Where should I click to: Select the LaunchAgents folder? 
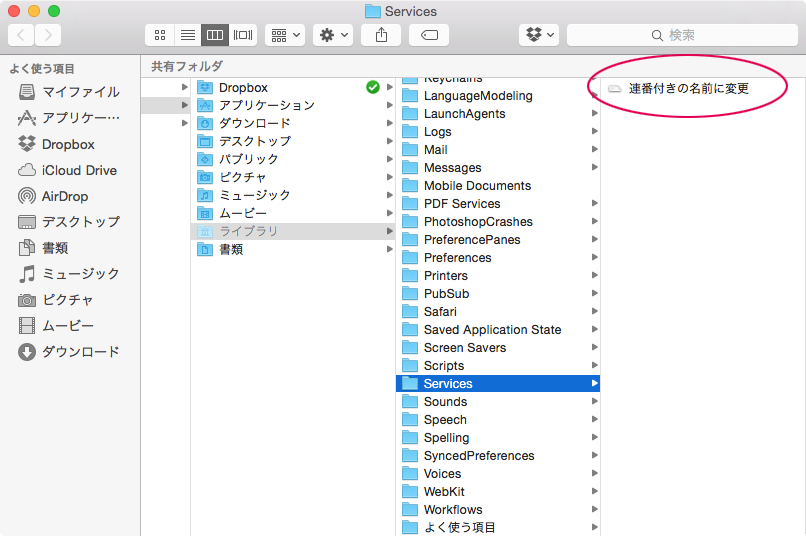coord(498,114)
